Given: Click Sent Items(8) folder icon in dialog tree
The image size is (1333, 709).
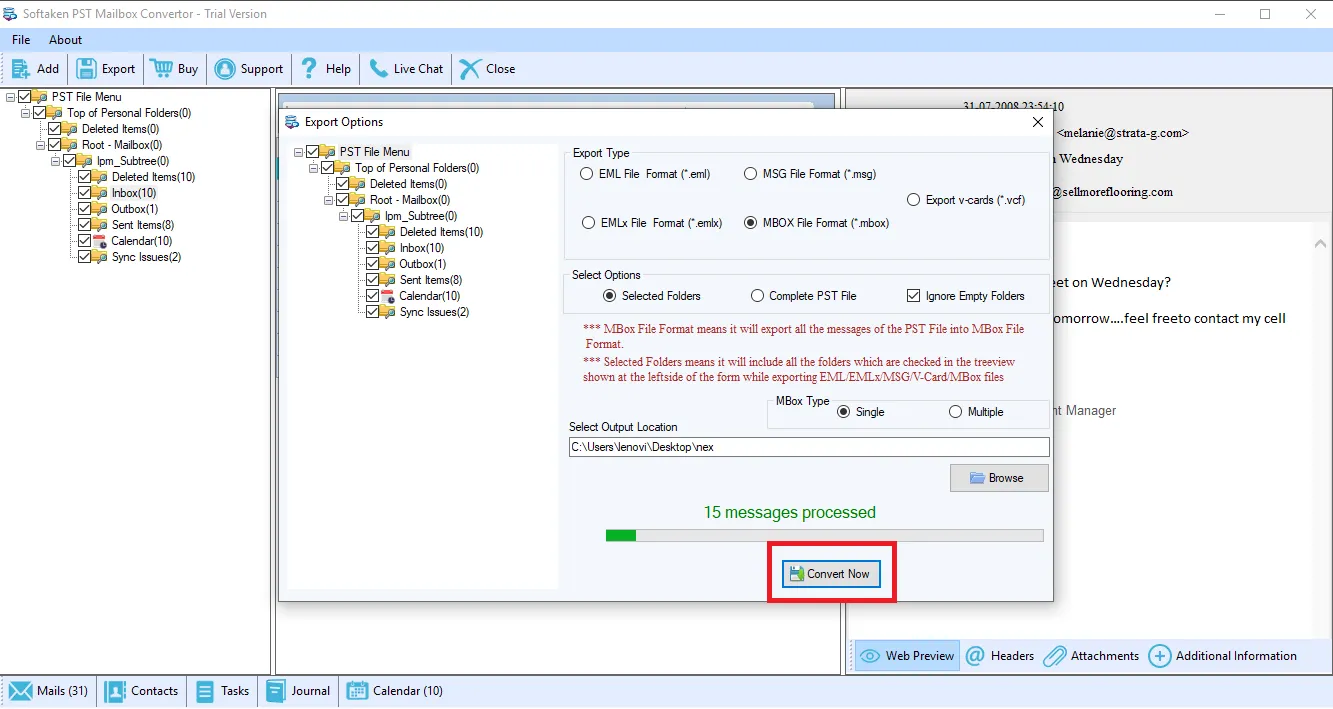Looking at the screenshot, I should point(388,280).
